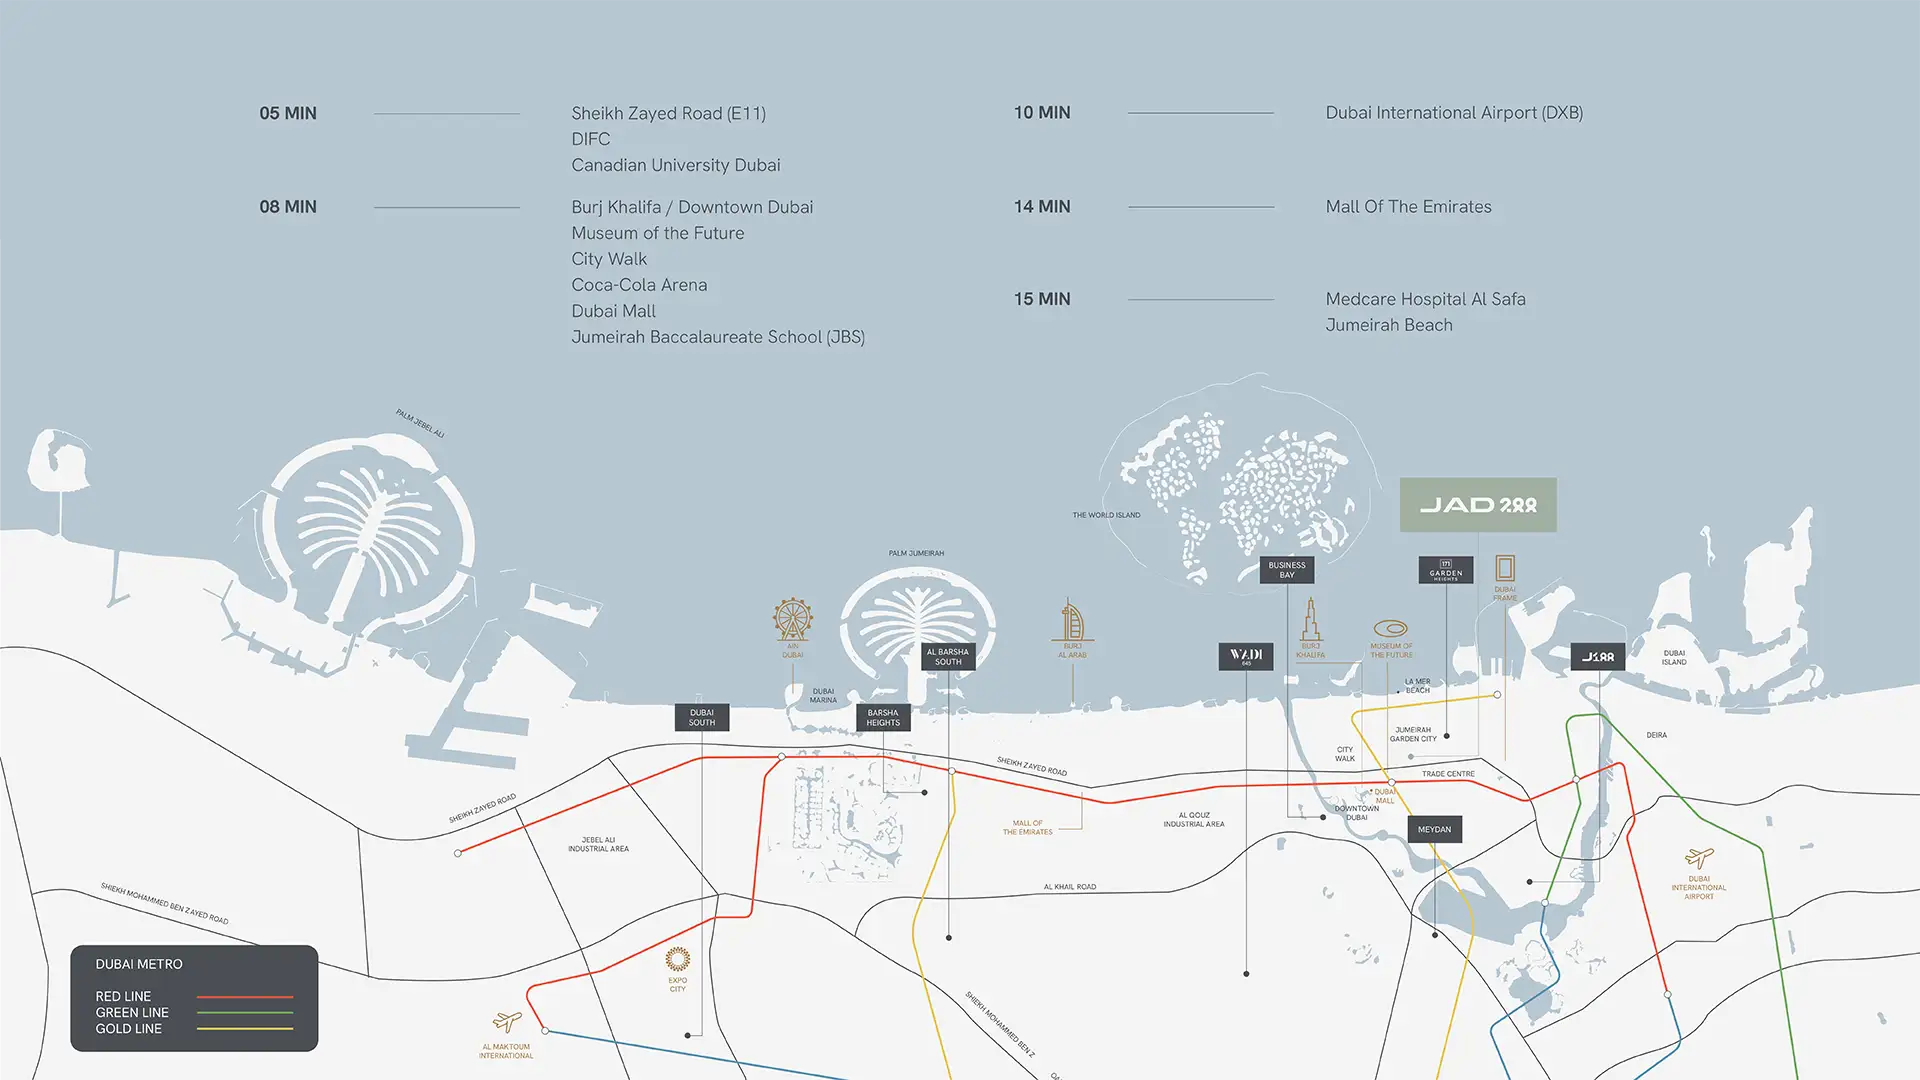Click the Al Maktoum International airplane icon
This screenshot has width=1920, height=1080.
coord(507,1021)
